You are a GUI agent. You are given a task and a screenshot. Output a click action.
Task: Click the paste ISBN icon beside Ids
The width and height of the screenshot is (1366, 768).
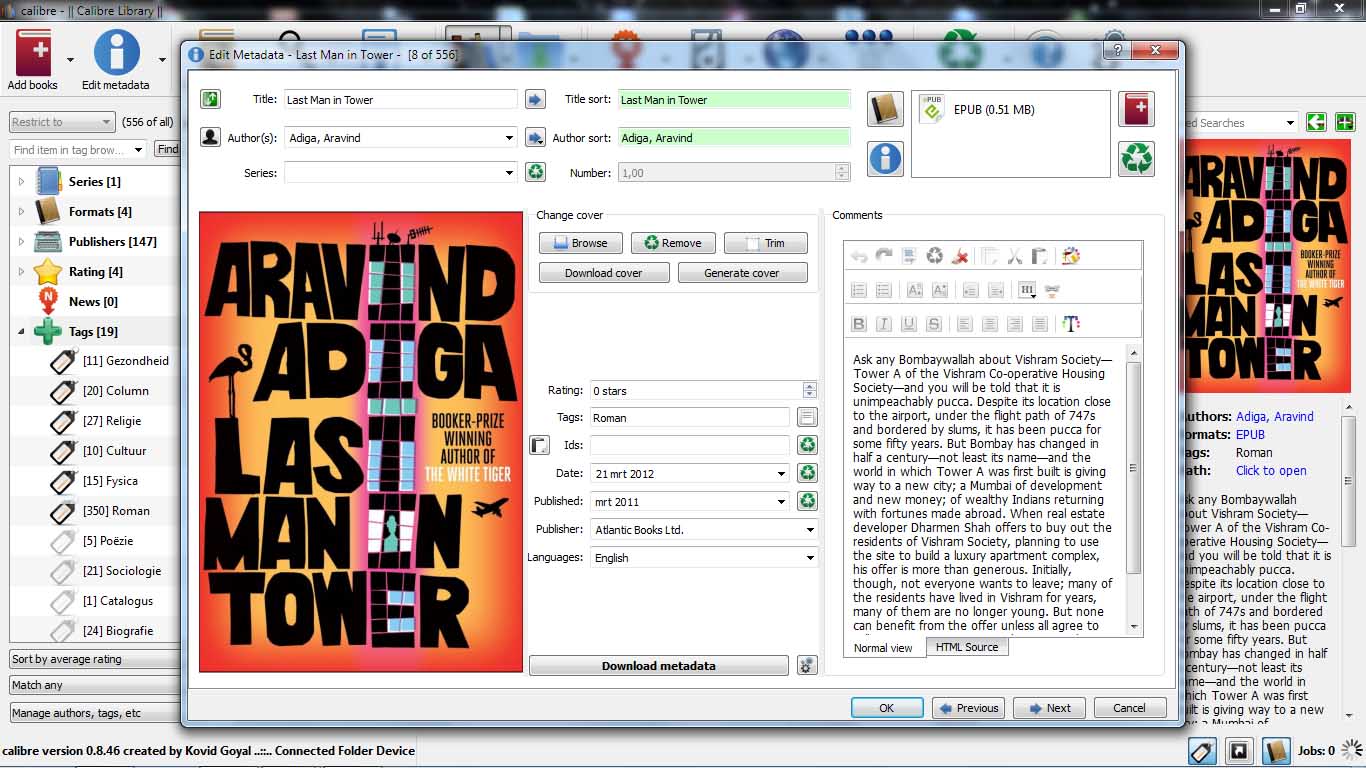click(x=538, y=445)
